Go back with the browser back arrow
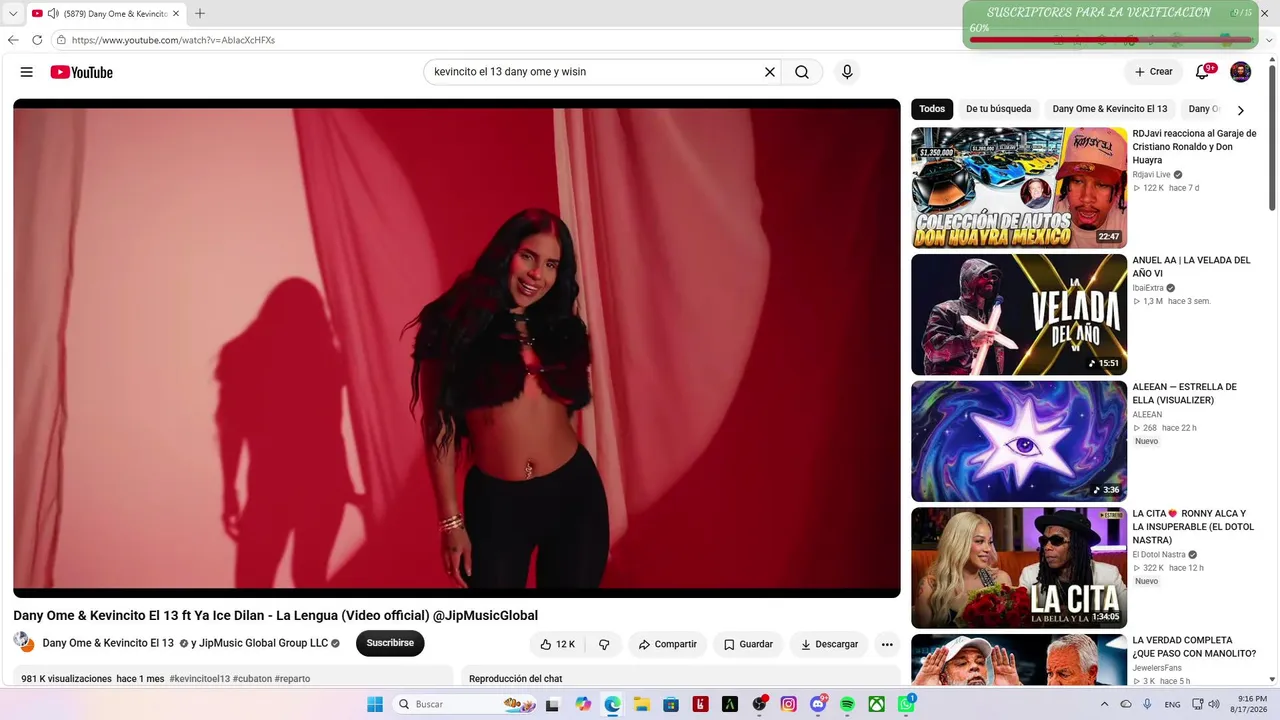The width and height of the screenshot is (1280, 720). 13,40
